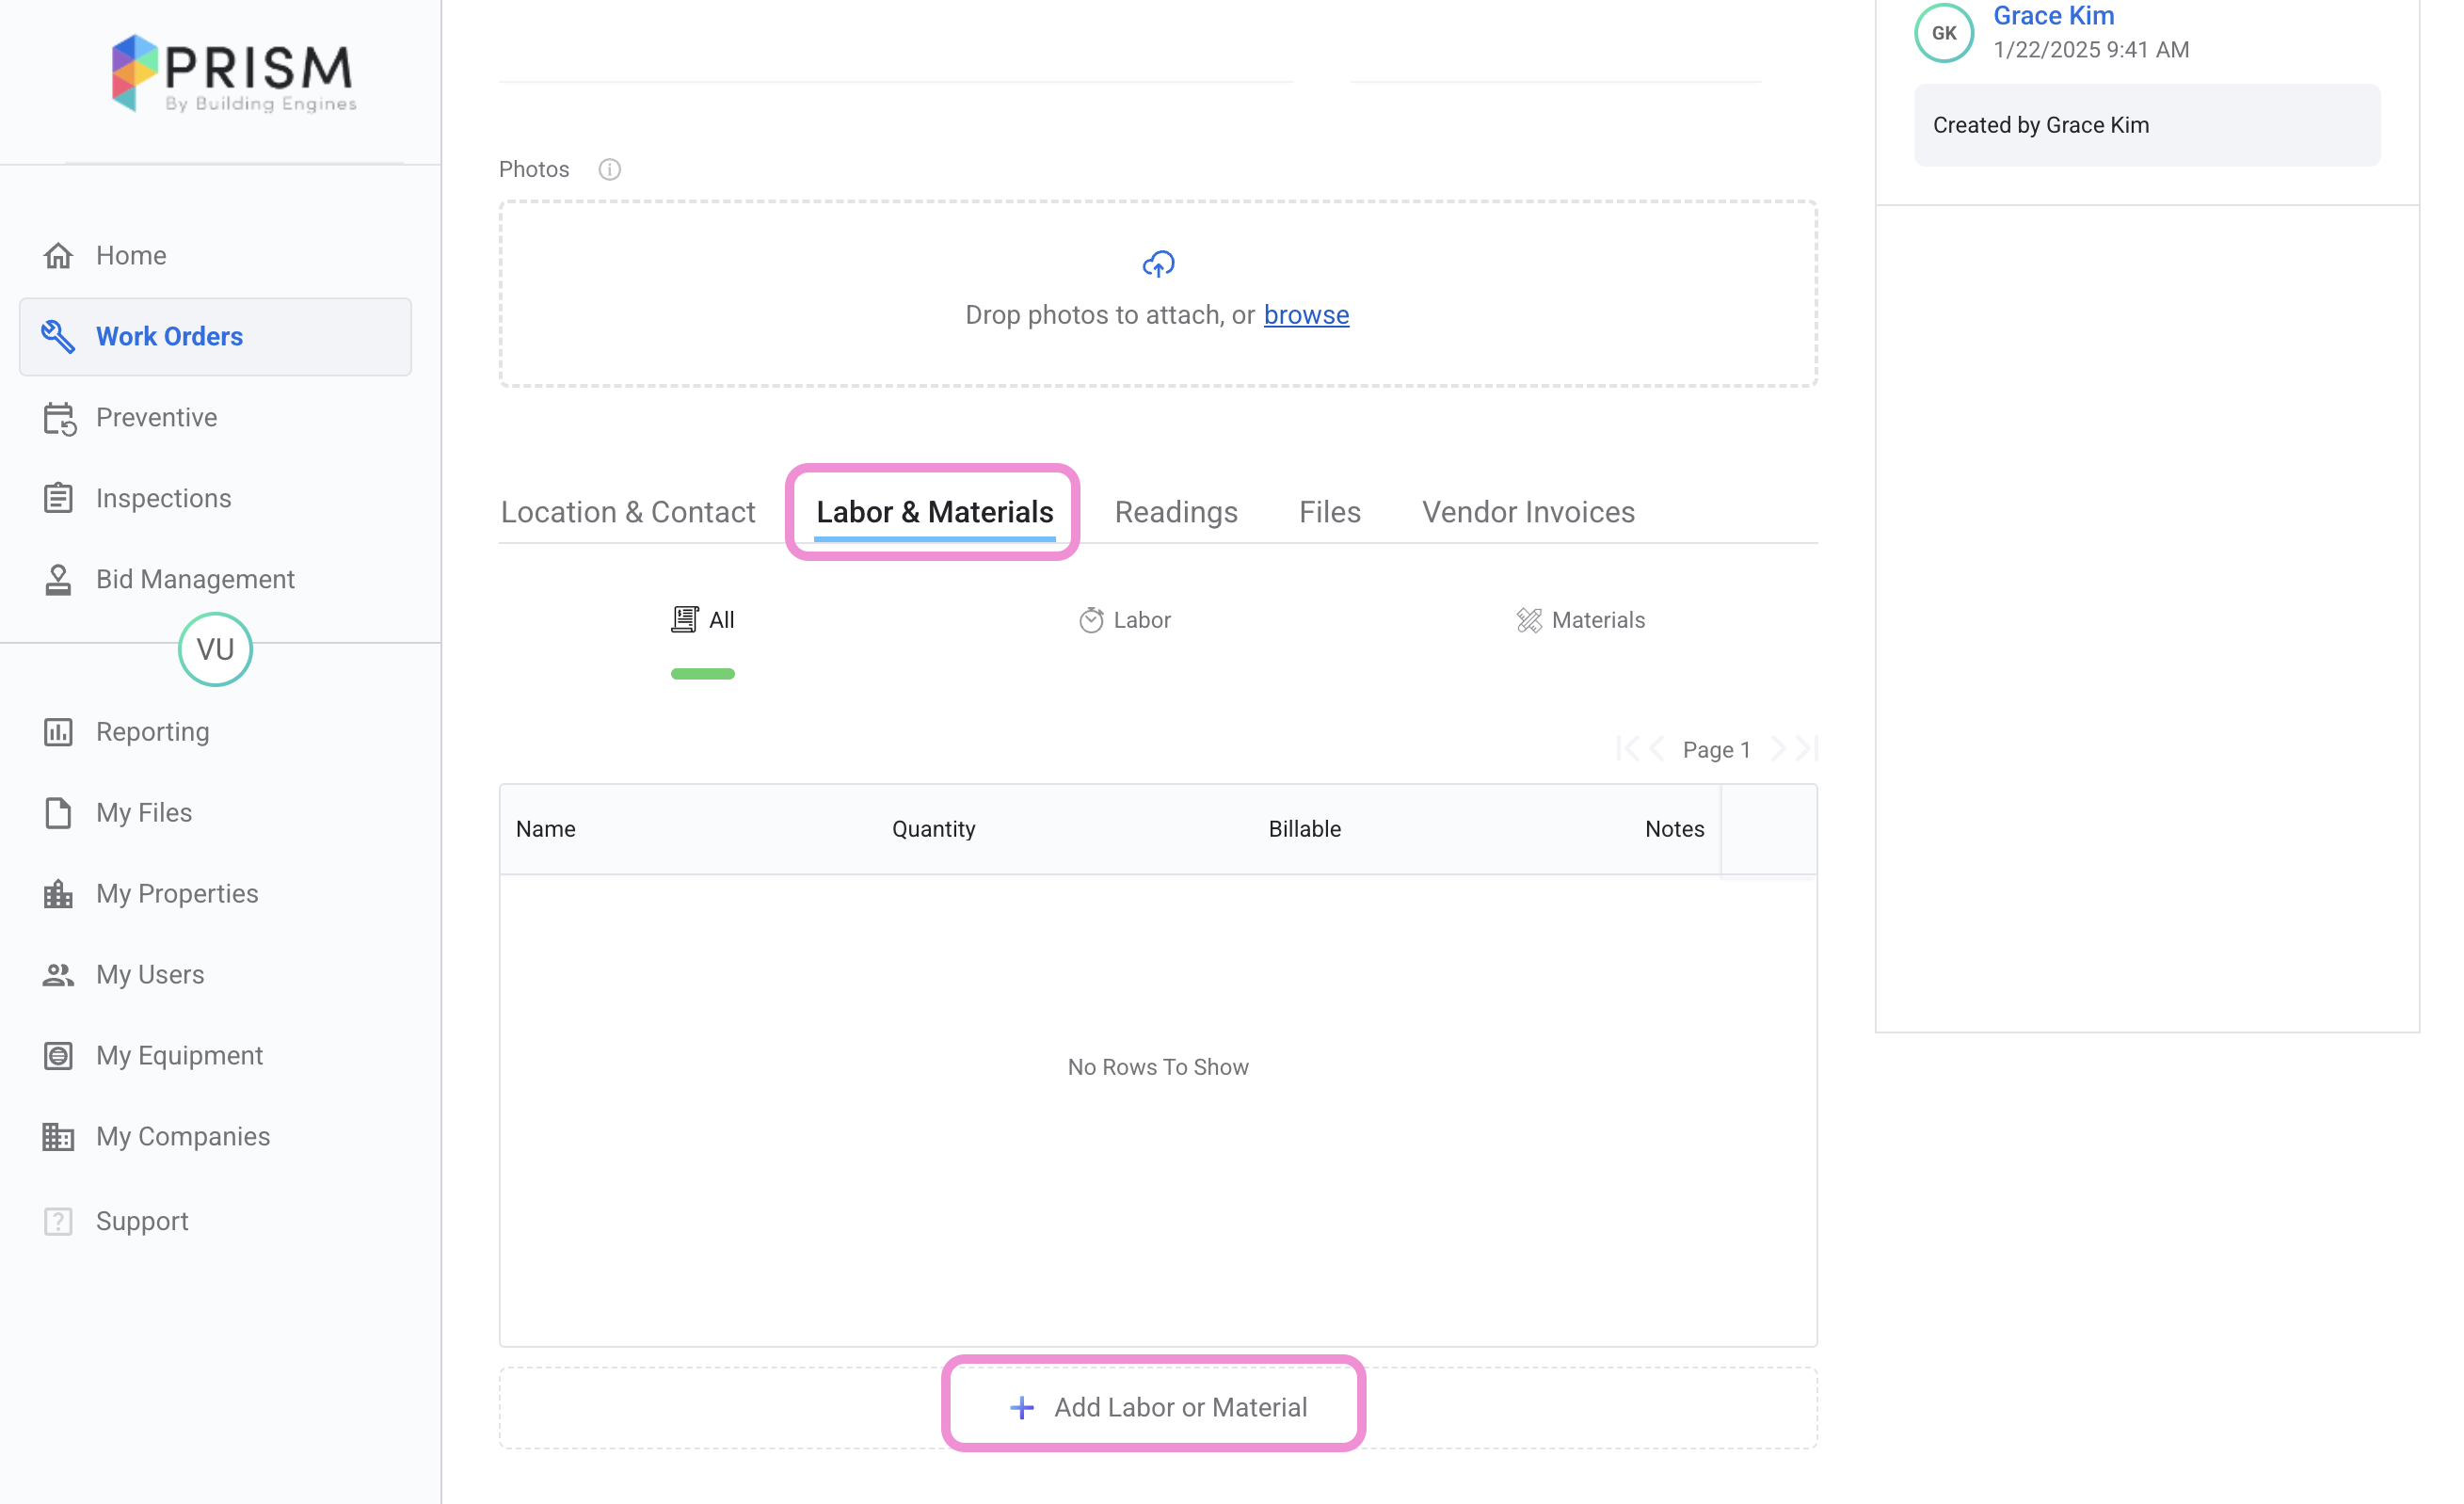Click the cloud upload icon
The width and height of the screenshot is (2464, 1504).
pyautogui.click(x=1158, y=264)
